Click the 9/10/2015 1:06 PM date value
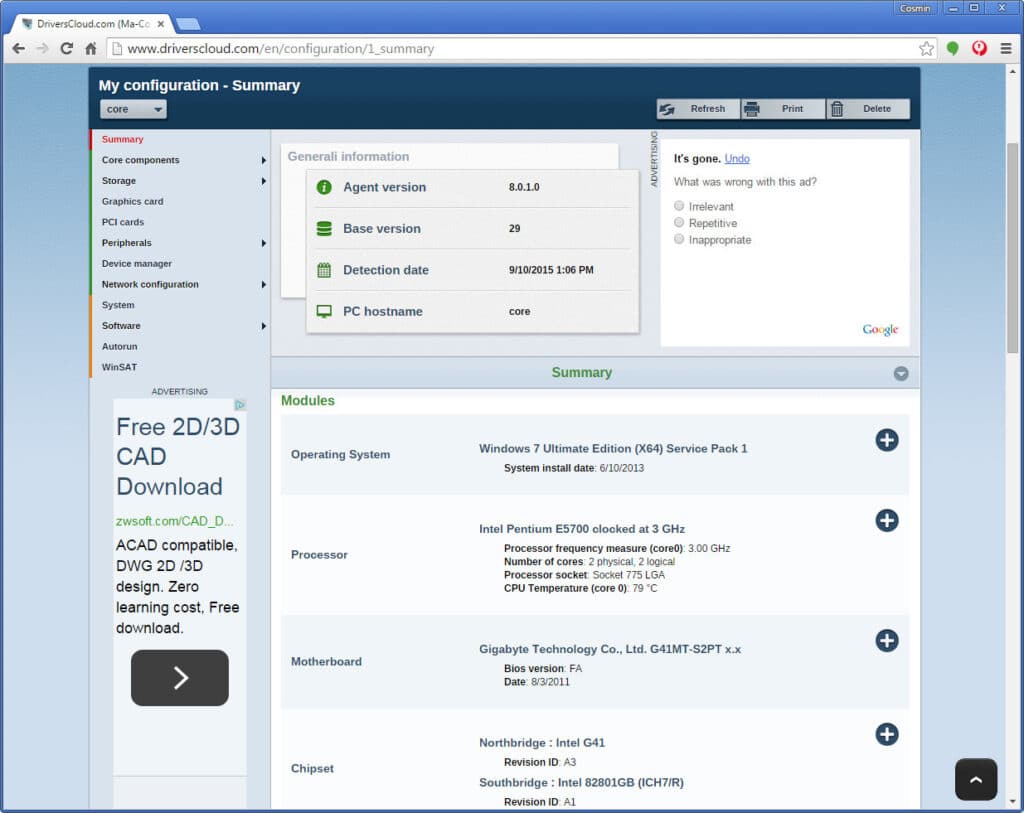This screenshot has height=813, width=1024. click(x=551, y=270)
